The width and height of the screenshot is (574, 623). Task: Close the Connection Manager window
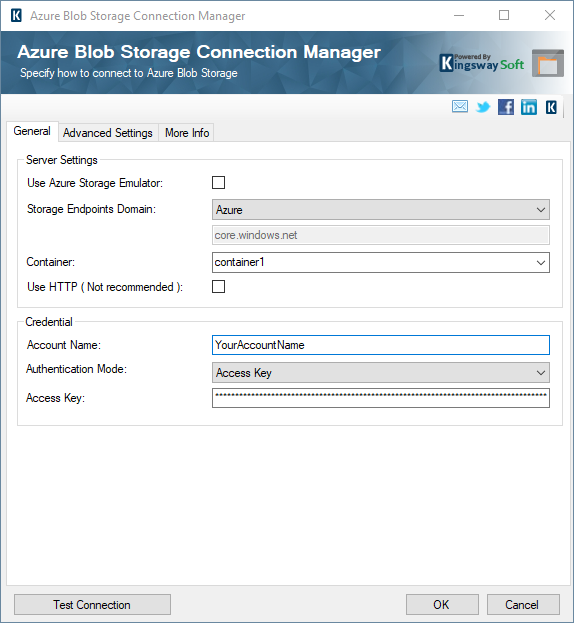coord(550,15)
